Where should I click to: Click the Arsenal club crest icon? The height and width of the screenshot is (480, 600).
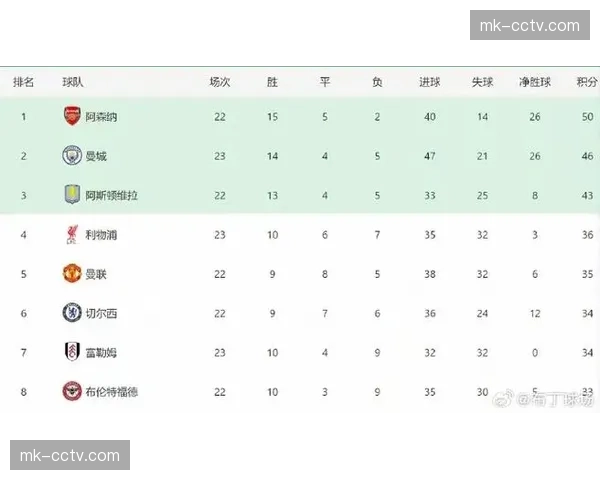point(72,116)
